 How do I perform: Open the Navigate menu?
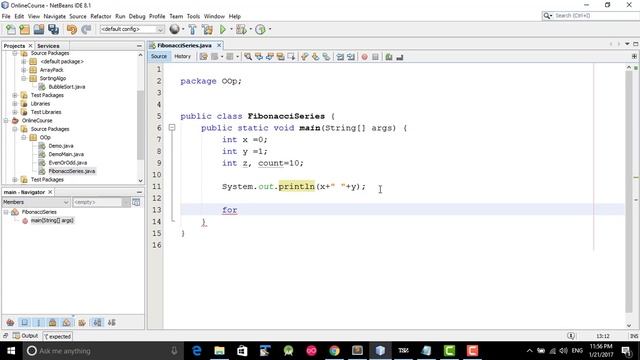(x=54, y=16)
